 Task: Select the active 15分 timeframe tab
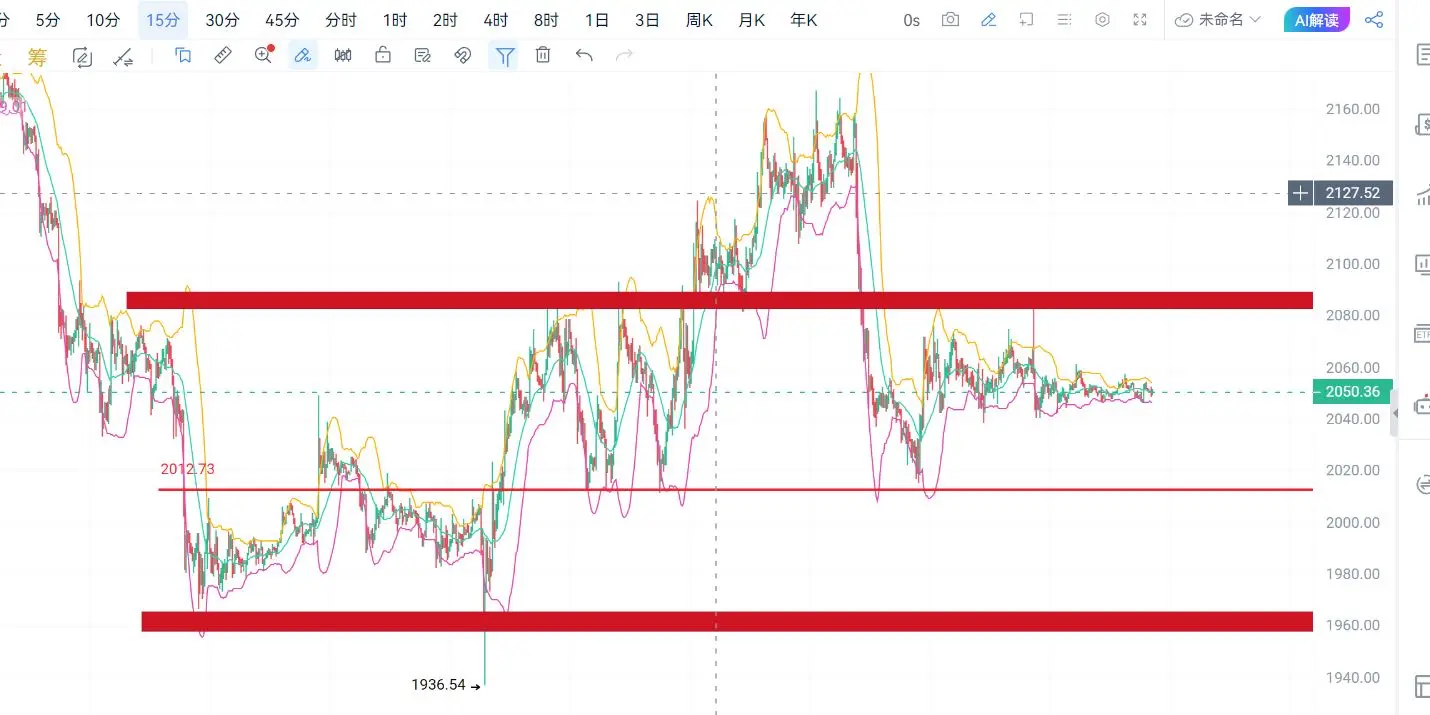(x=163, y=20)
